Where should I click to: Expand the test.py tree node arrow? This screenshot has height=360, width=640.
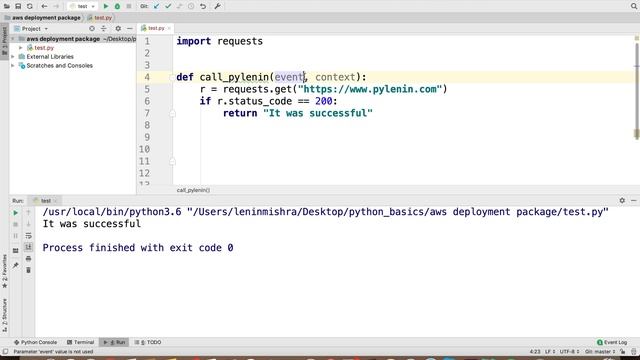point(21,48)
